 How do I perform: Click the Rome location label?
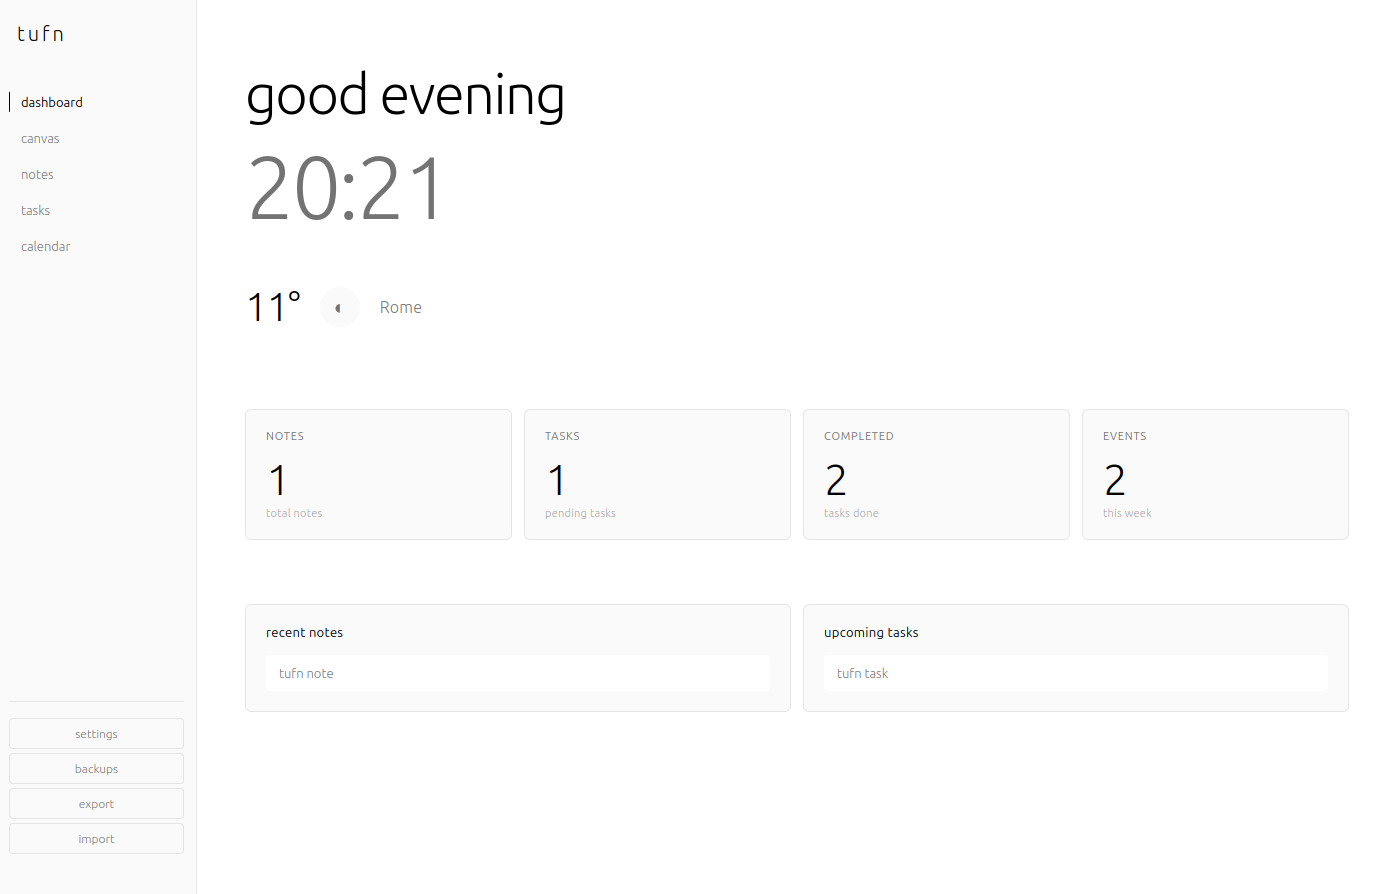click(x=400, y=308)
